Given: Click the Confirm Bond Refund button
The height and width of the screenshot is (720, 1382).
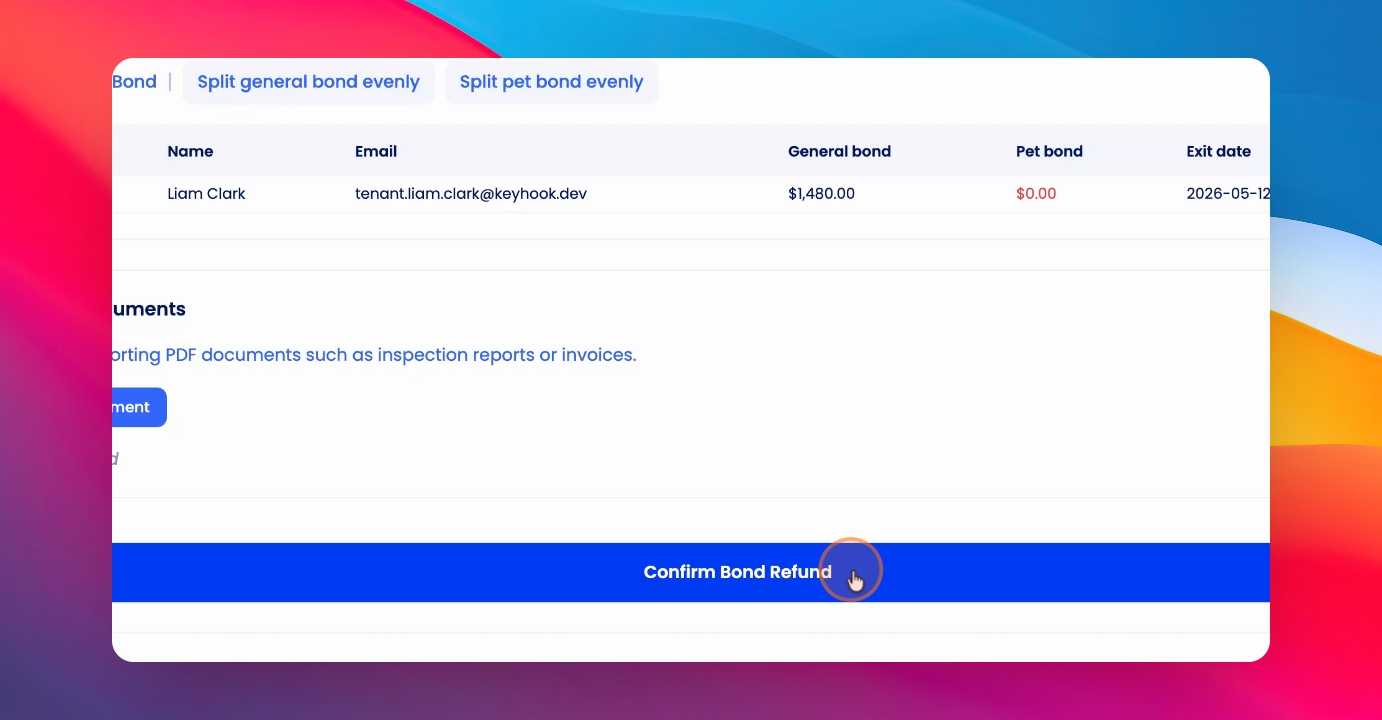Looking at the screenshot, I should pyautogui.click(x=691, y=572).
